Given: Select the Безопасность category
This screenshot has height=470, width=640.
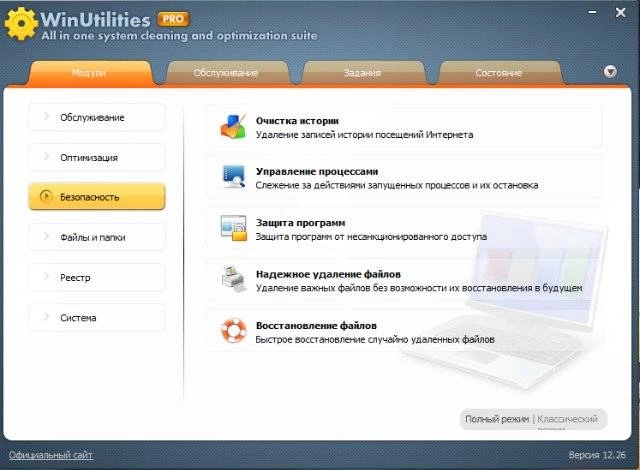Looking at the screenshot, I should pos(97,197).
